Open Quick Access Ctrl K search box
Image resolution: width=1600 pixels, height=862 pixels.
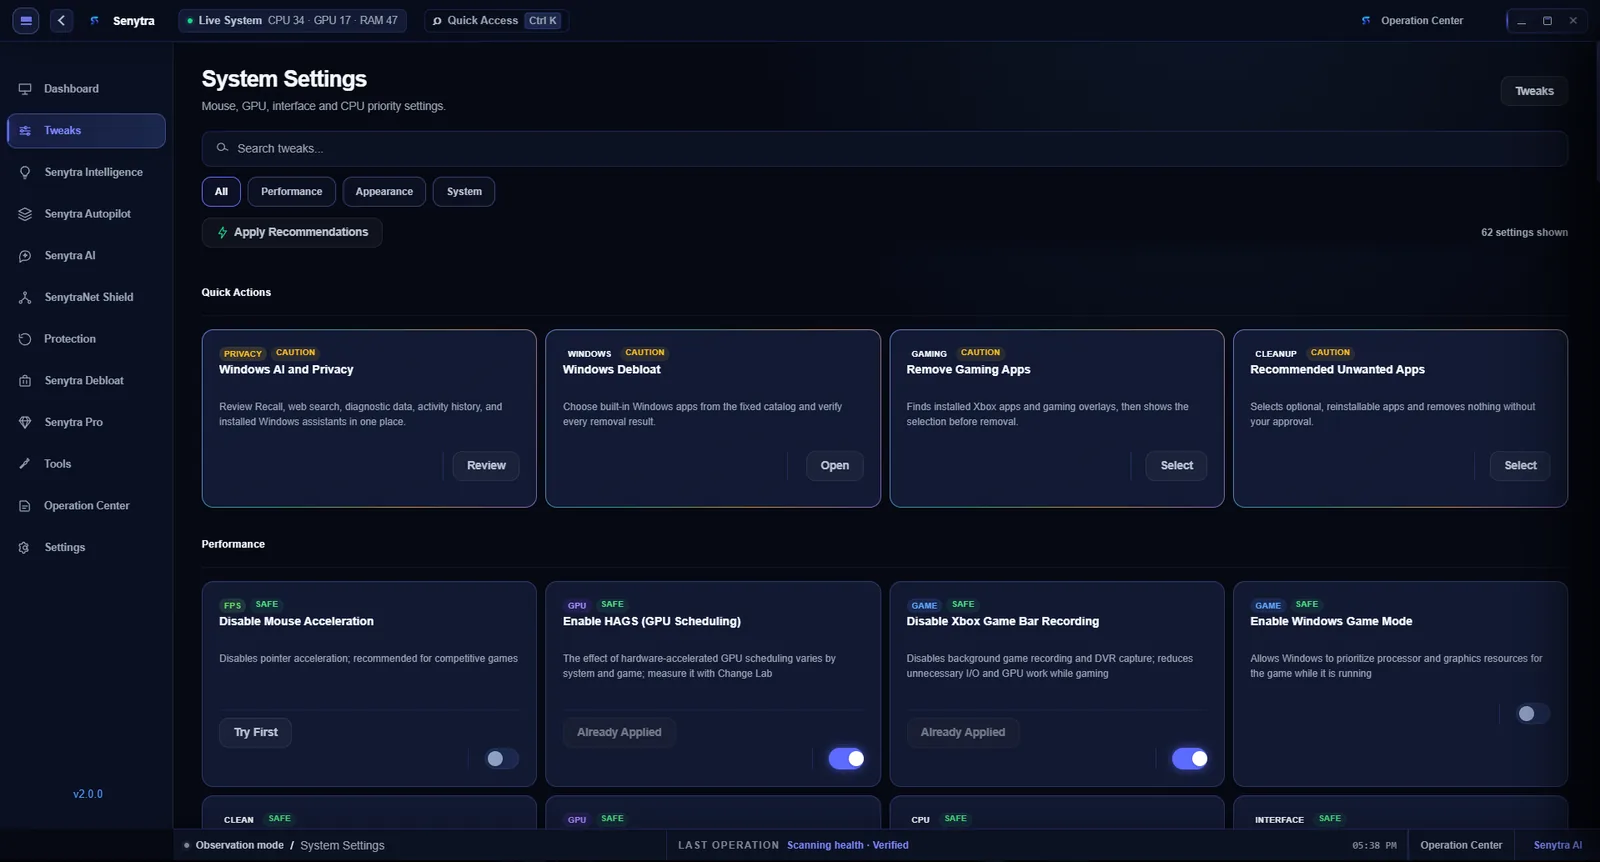[x=496, y=20]
